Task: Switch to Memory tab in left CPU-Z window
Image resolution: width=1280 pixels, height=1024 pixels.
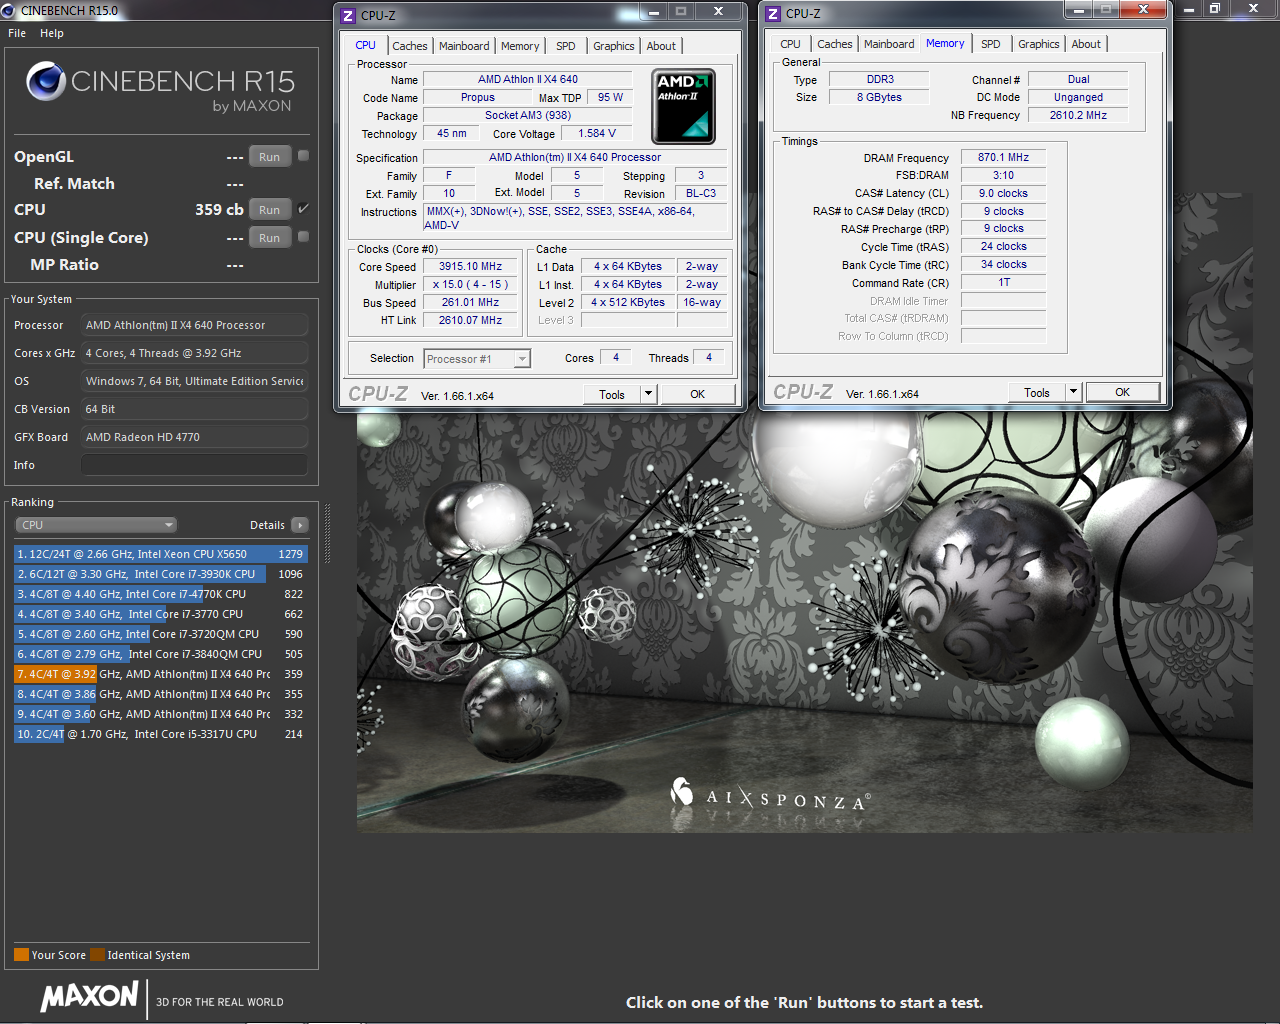Action: (520, 46)
